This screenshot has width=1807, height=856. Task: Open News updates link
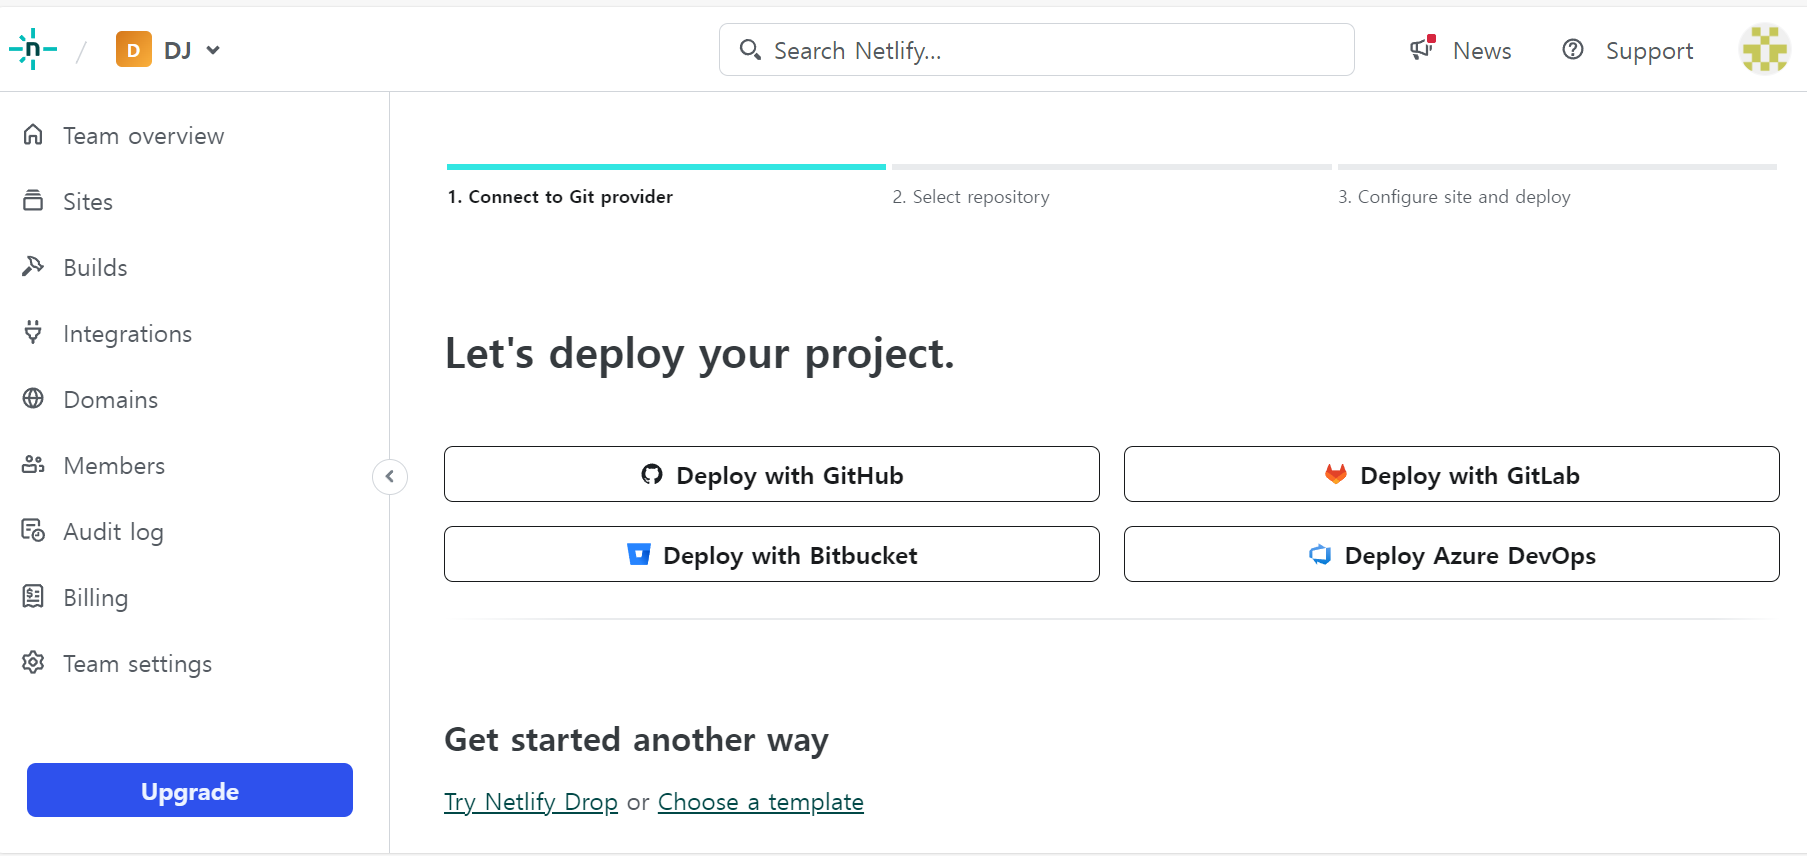1481,51
